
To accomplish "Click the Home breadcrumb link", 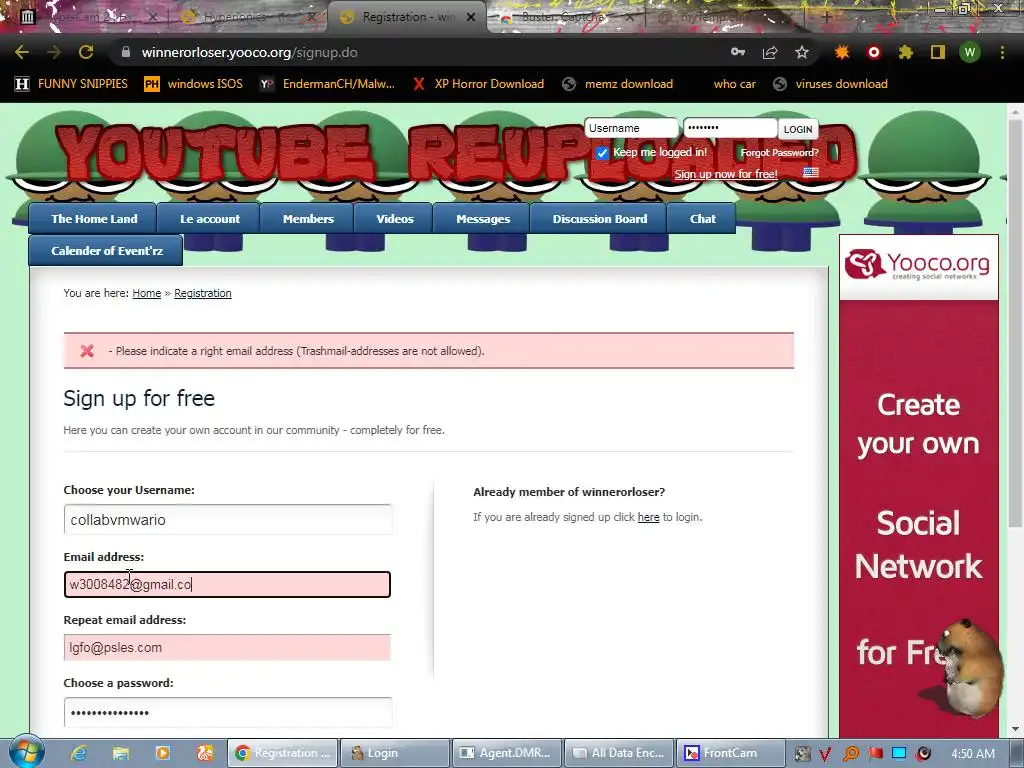I will coord(146,293).
